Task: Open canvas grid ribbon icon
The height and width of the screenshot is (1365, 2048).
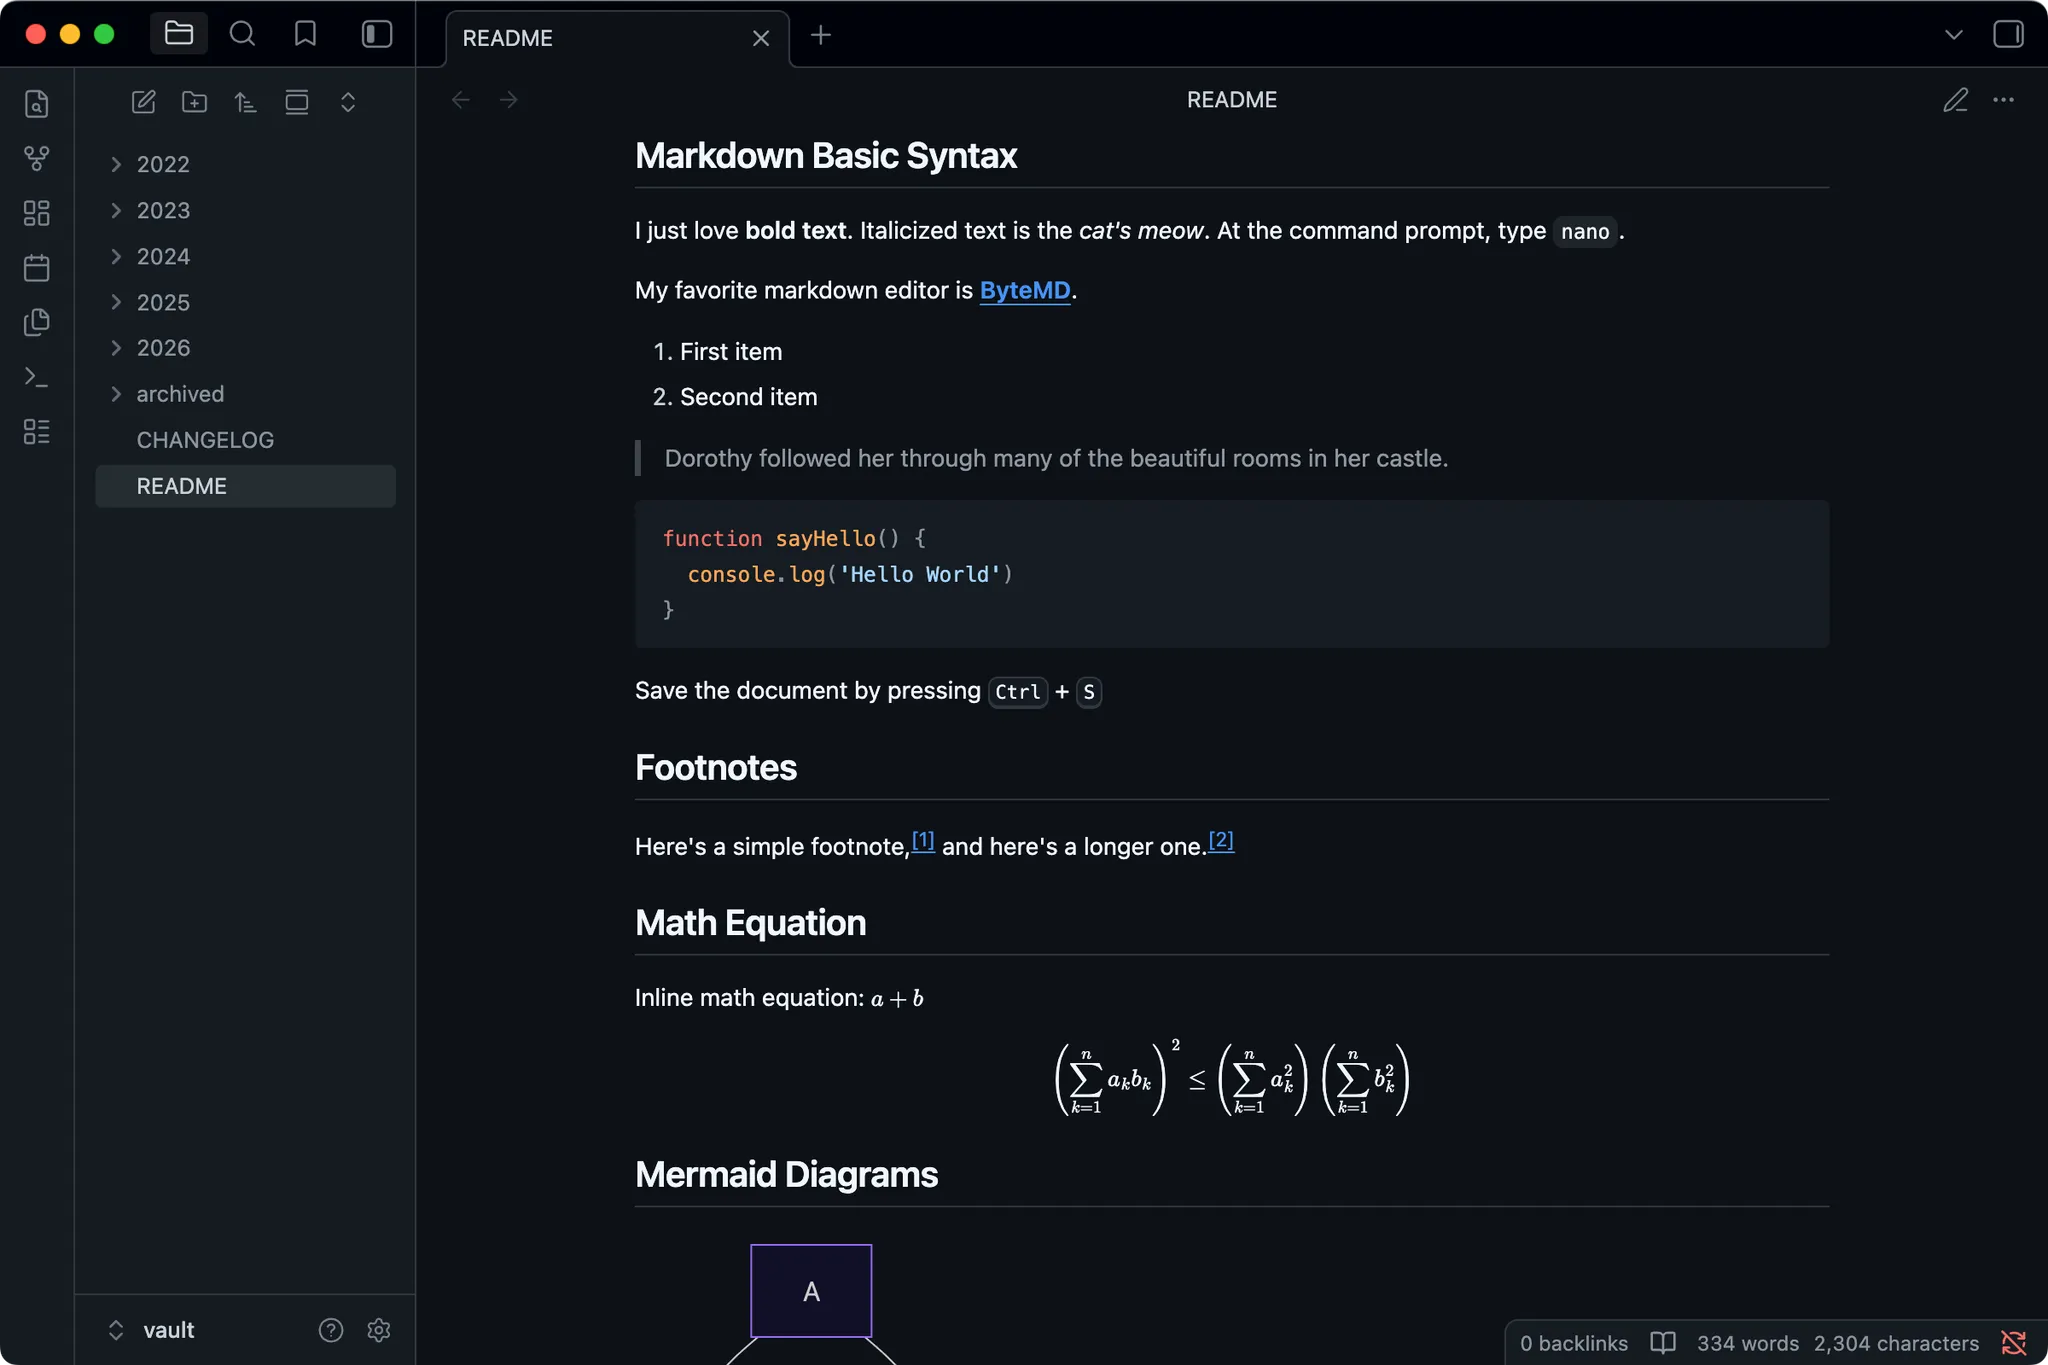Action: pos(37,213)
